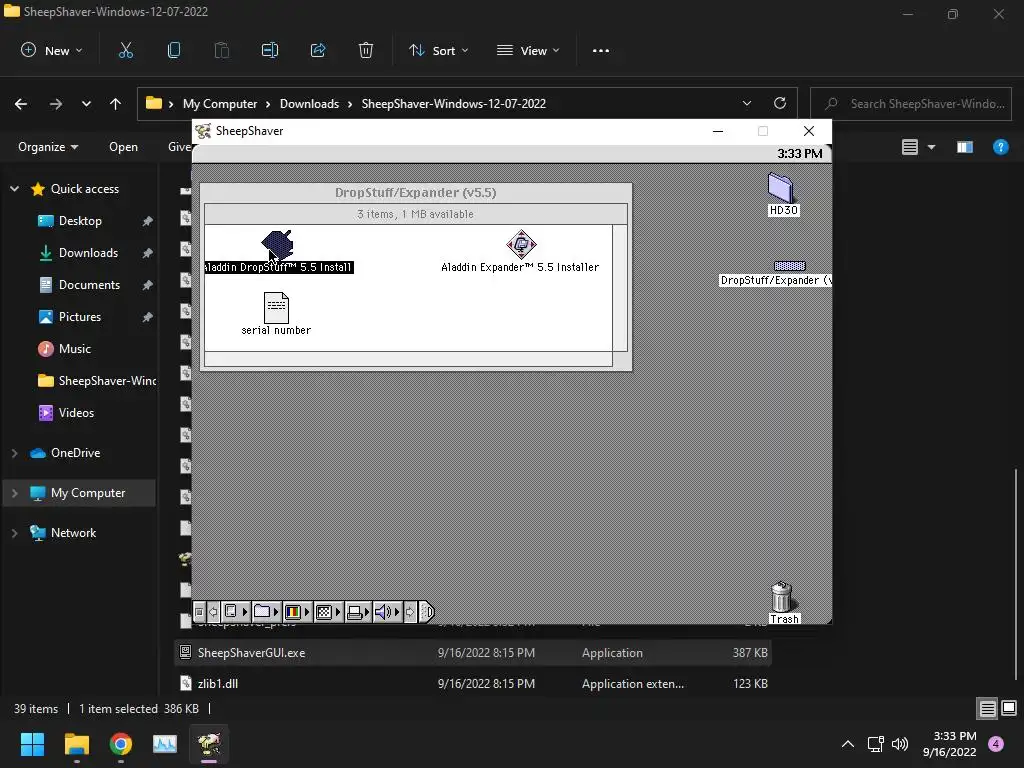Open the Sort dropdown menu
Image resolution: width=1024 pixels, height=768 pixels.
click(438, 50)
